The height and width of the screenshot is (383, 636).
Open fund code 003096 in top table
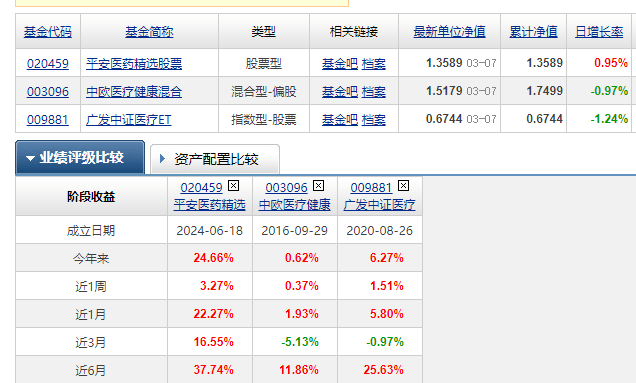(x=48, y=92)
